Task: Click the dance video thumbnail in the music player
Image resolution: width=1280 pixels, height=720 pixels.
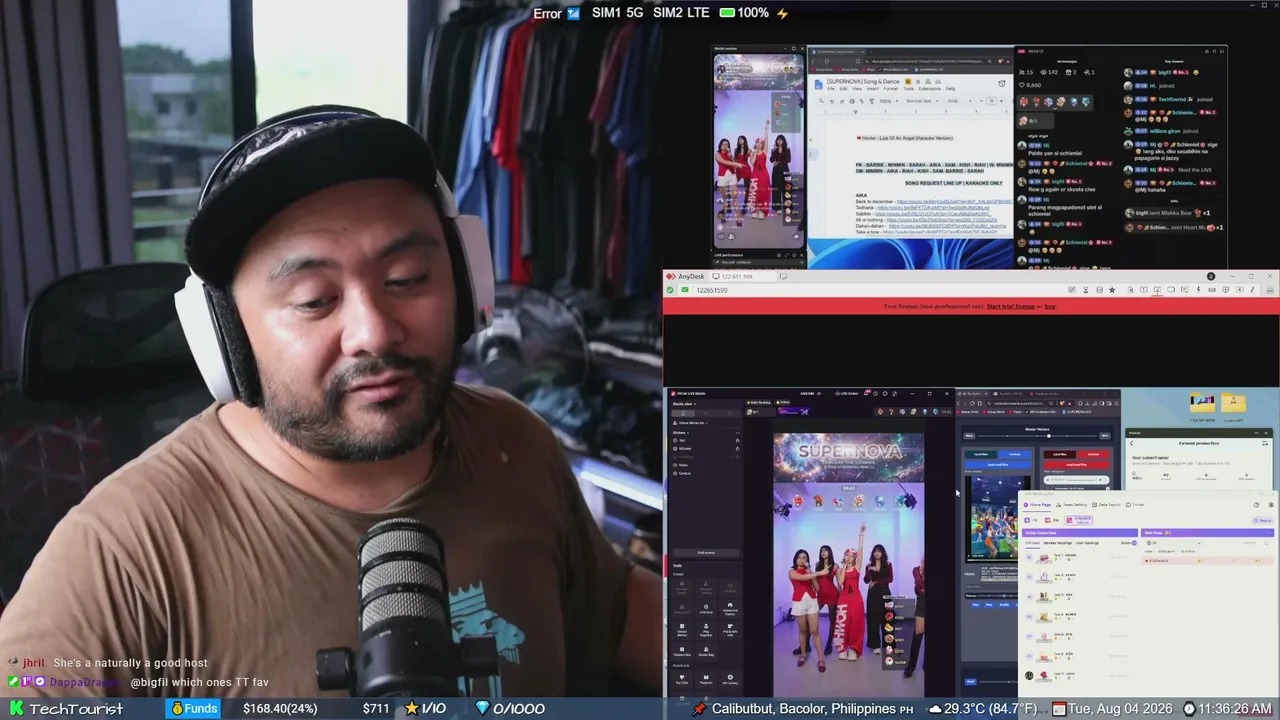Action: (x=991, y=519)
